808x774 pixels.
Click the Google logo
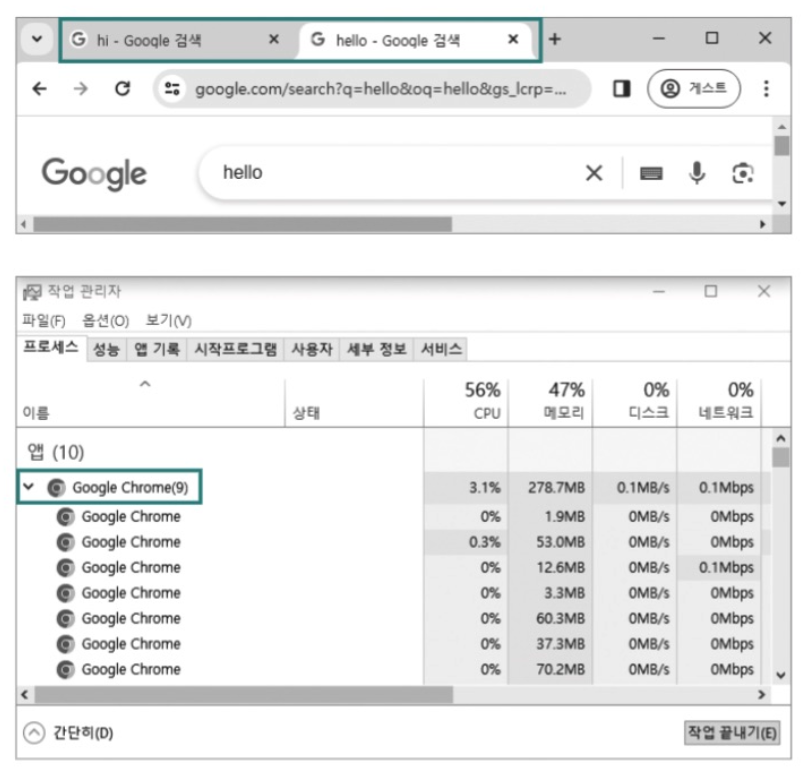pos(94,174)
